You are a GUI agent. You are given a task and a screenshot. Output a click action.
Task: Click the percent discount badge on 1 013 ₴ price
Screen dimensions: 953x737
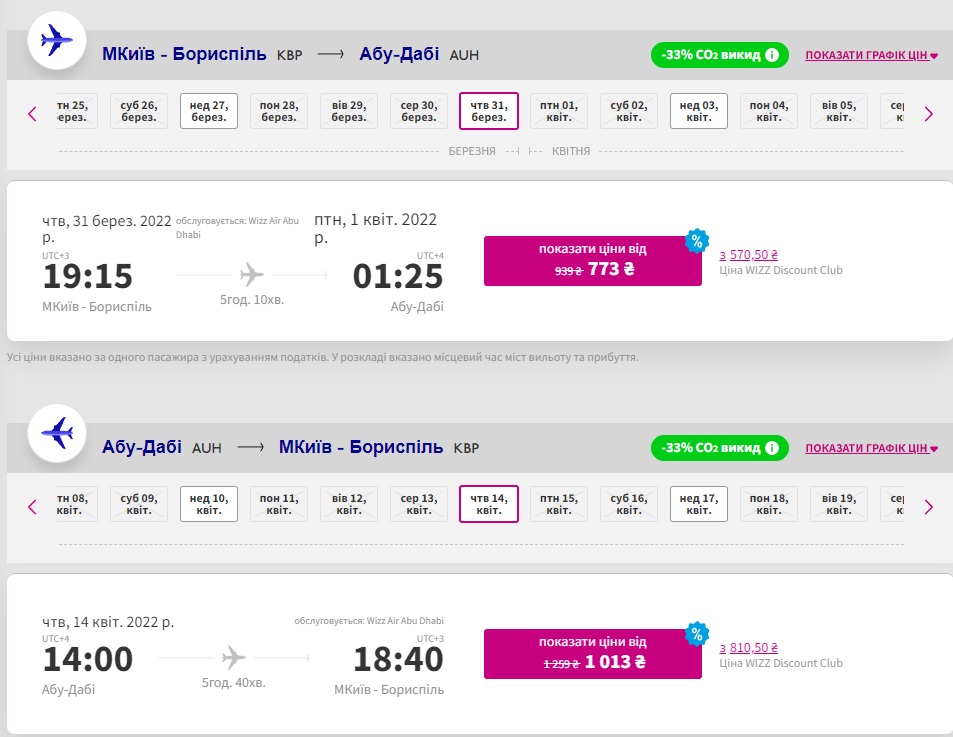click(696, 634)
